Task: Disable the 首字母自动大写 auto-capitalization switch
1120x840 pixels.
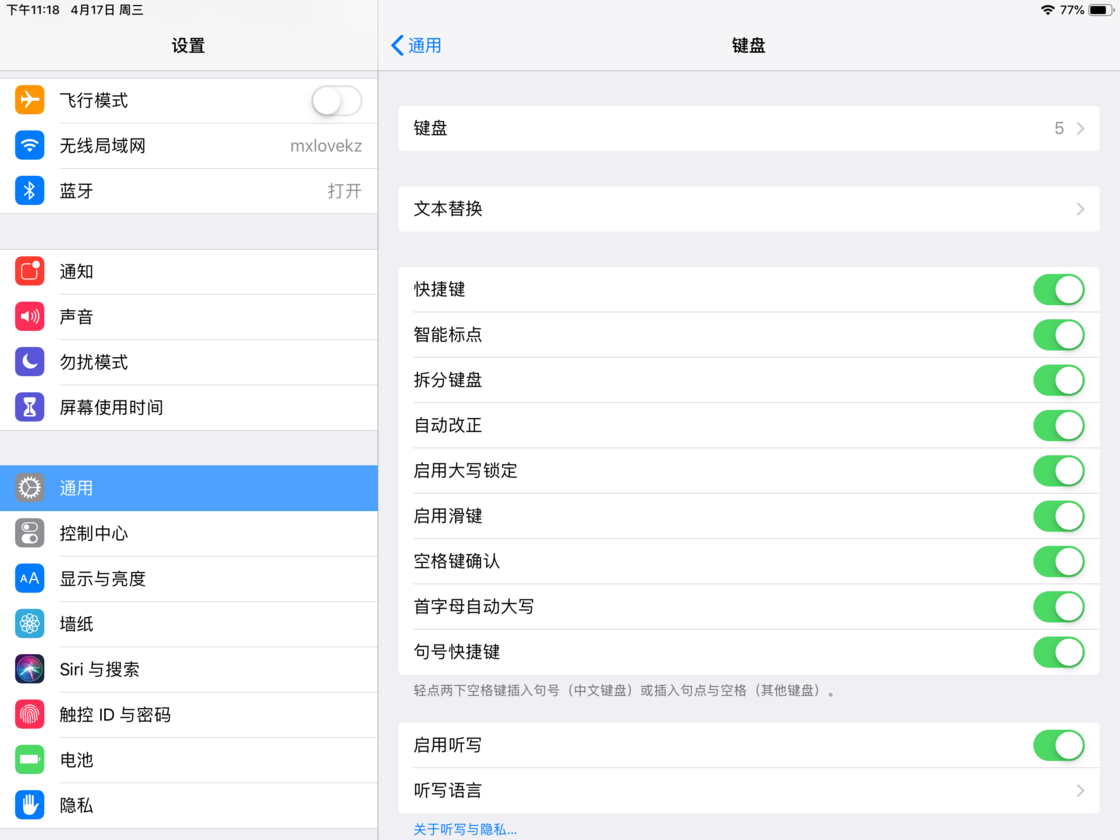Action: click(x=1059, y=606)
